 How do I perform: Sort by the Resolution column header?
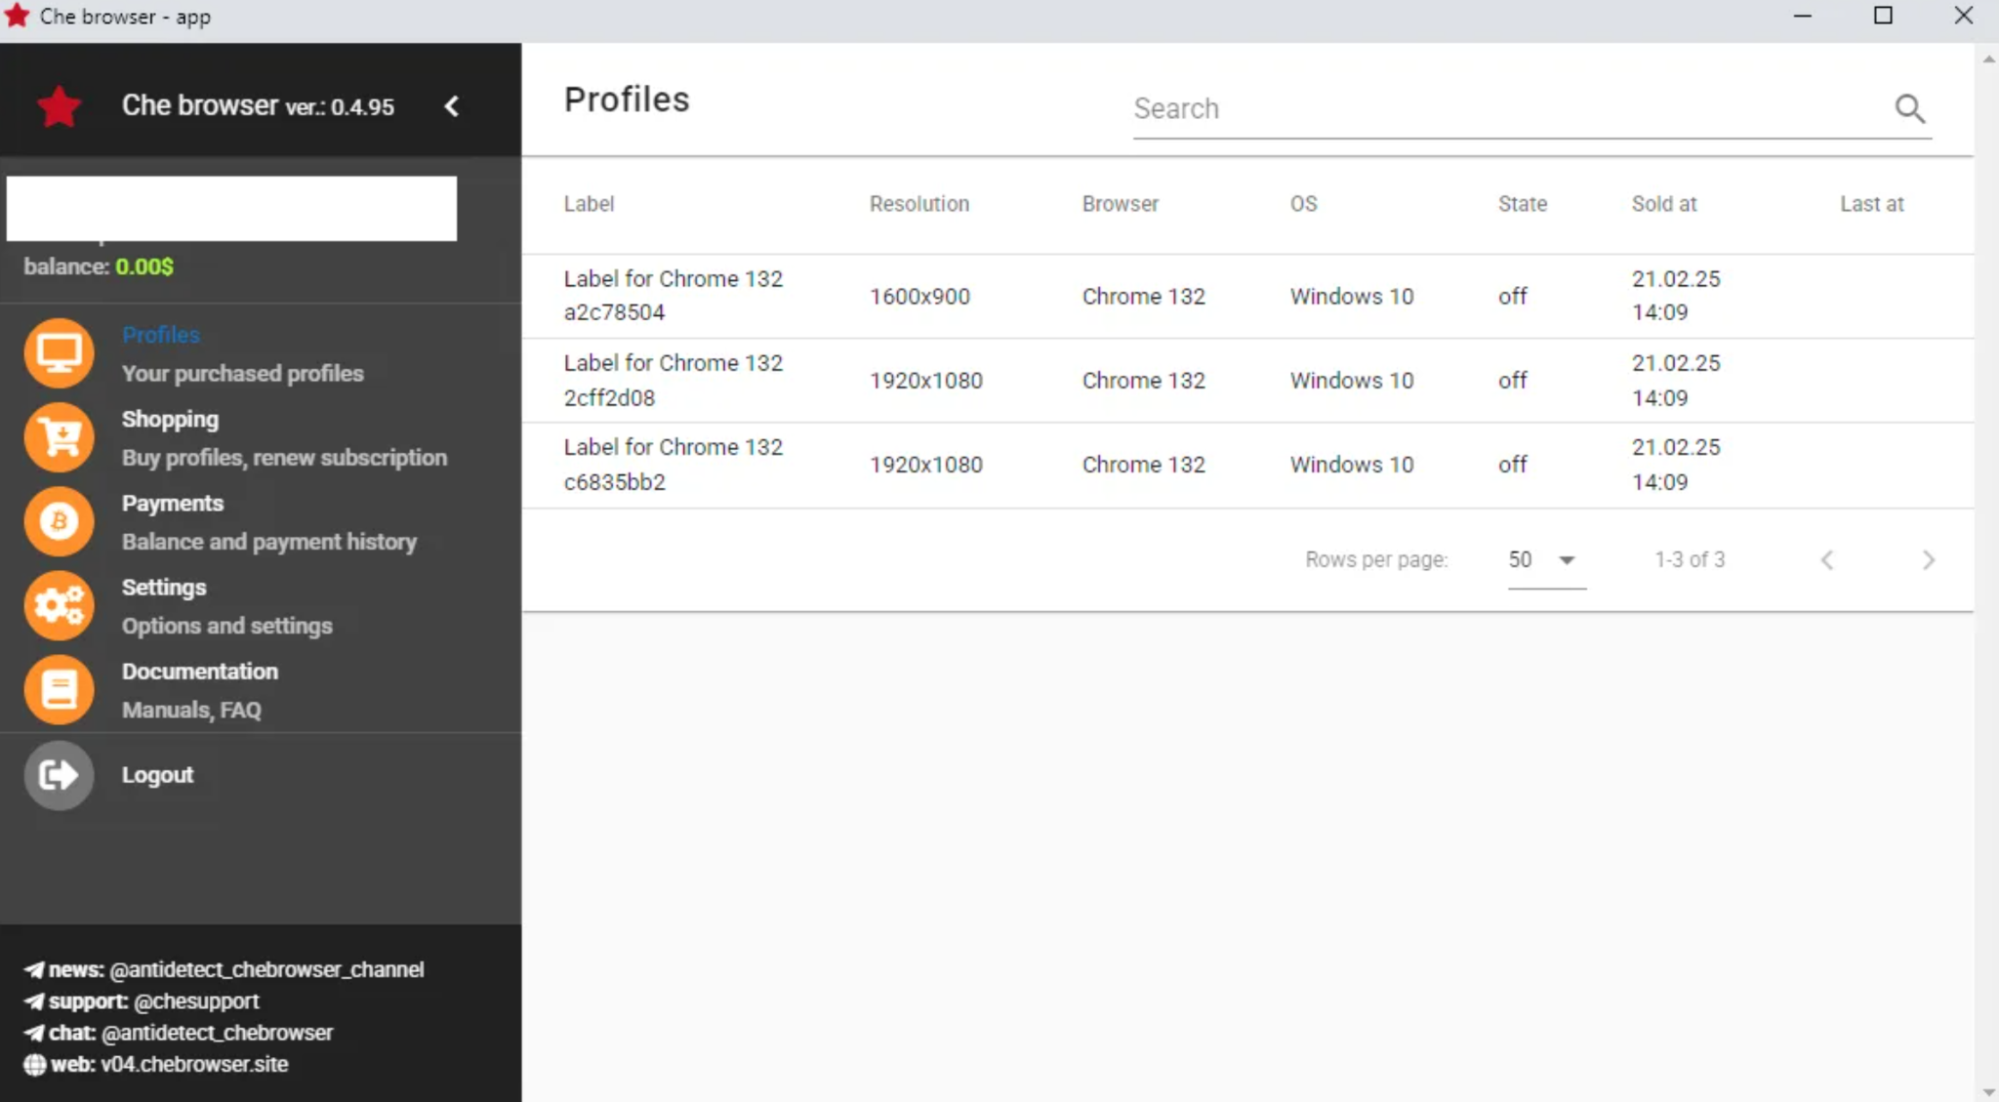(x=919, y=204)
